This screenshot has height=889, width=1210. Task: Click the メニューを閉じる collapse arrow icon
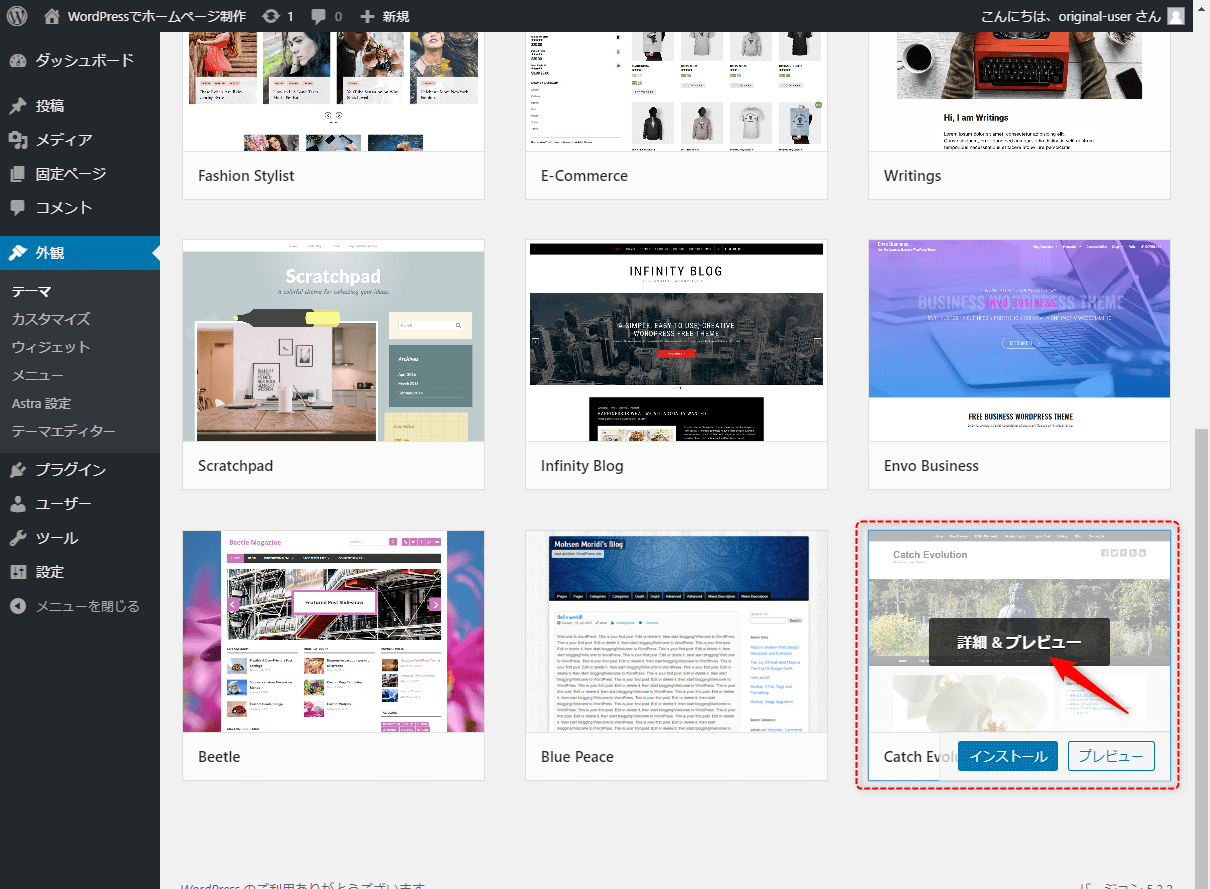pos(18,606)
